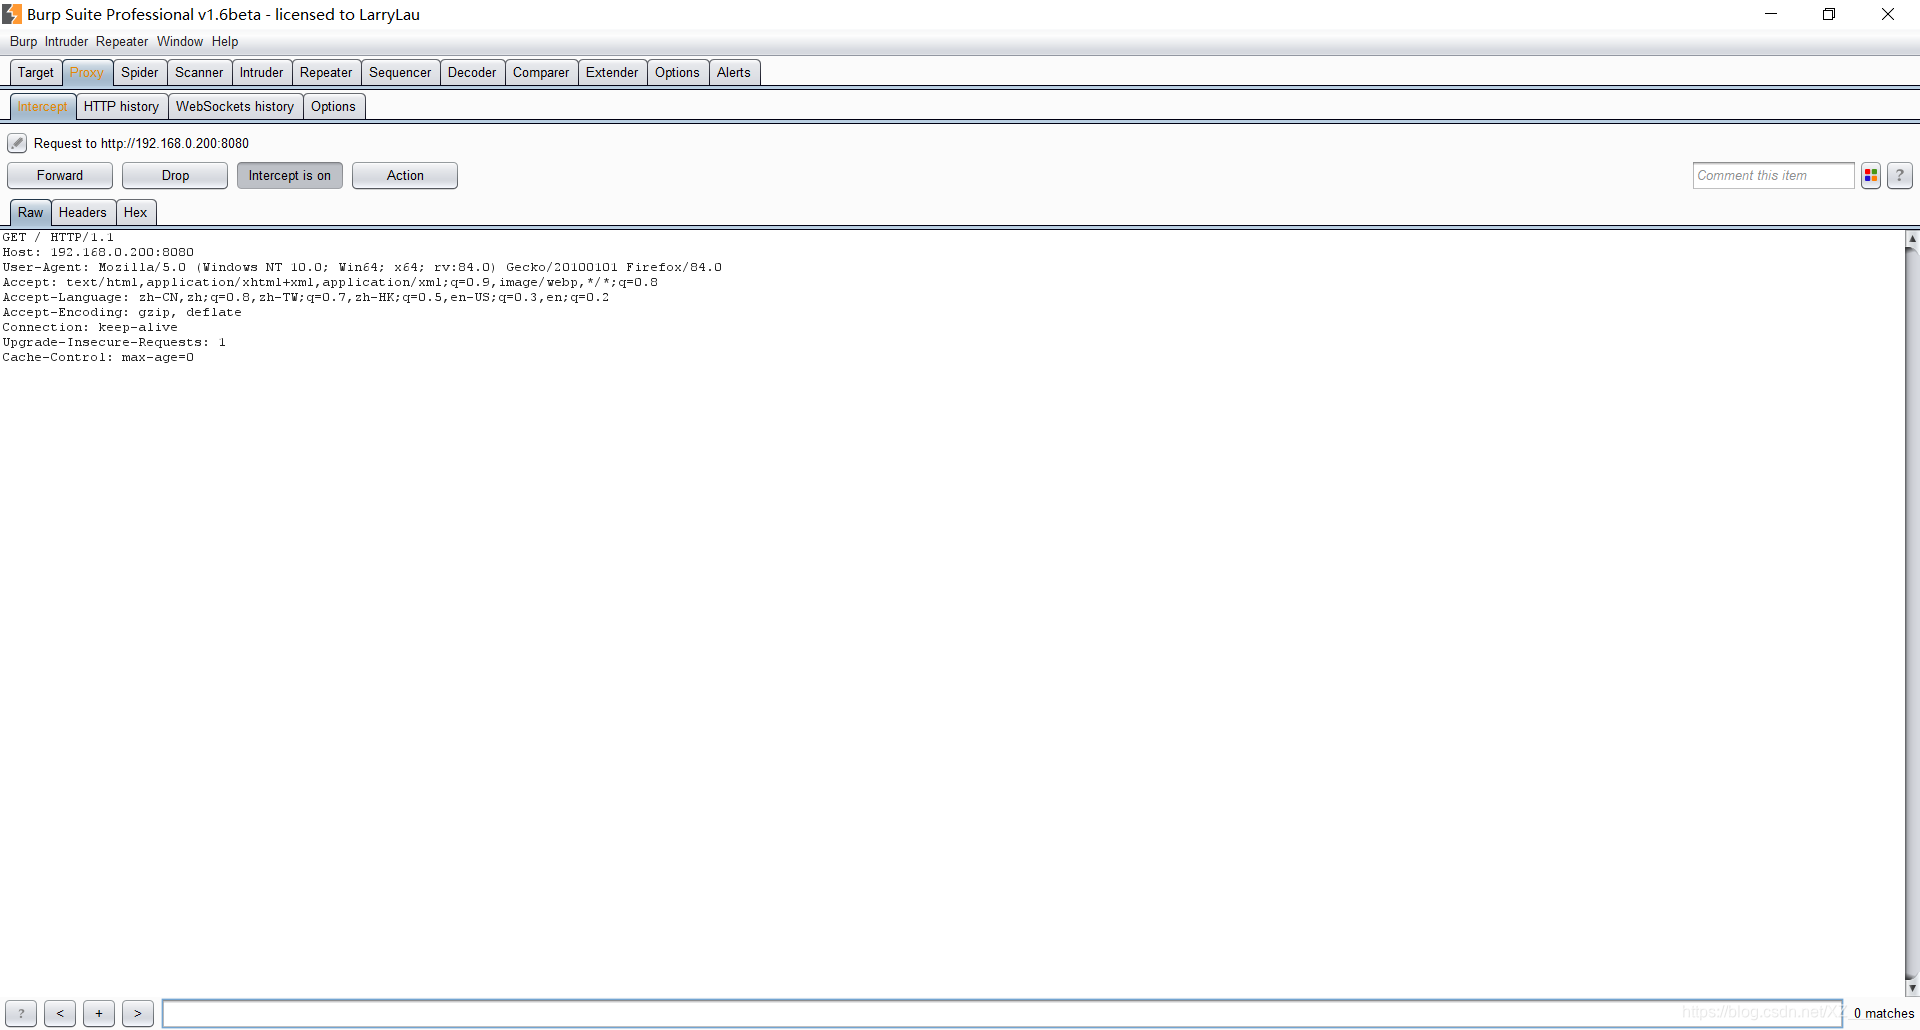
Task: Switch to the Target tab
Action: tap(36, 73)
